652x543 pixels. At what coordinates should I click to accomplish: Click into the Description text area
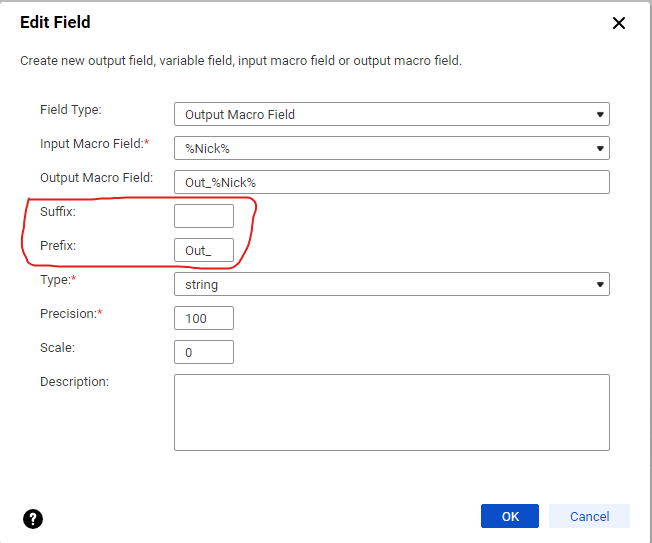391,412
